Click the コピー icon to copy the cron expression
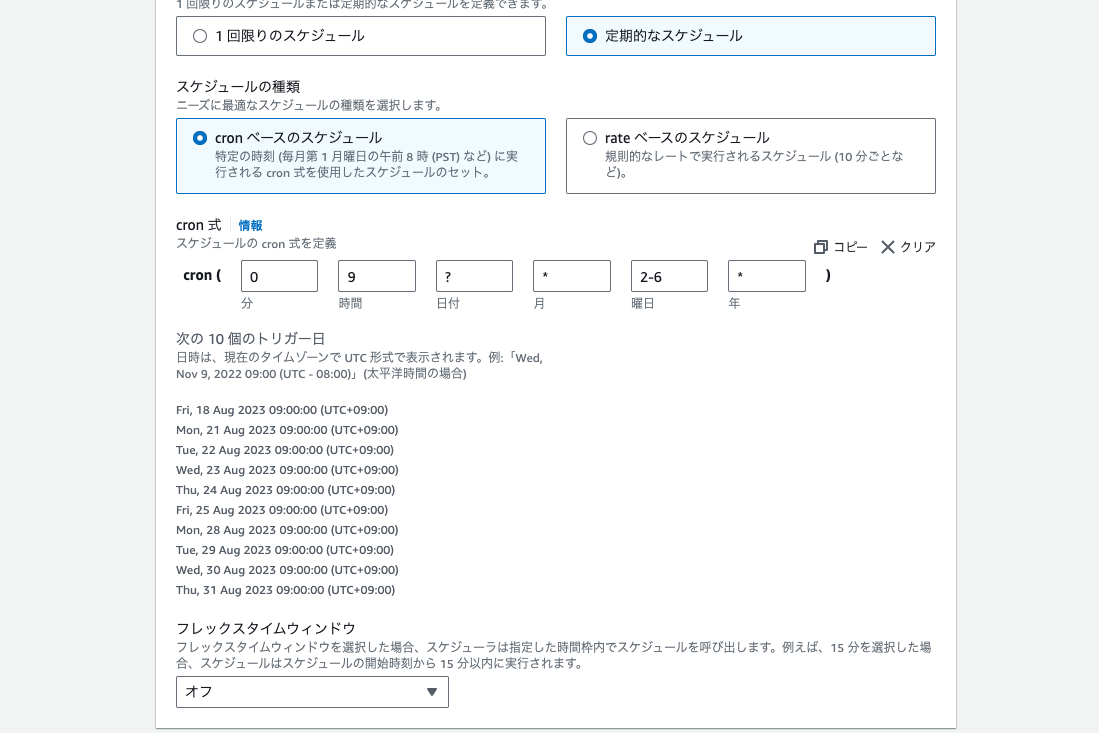This screenshot has height=733, width=1099. (x=840, y=247)
